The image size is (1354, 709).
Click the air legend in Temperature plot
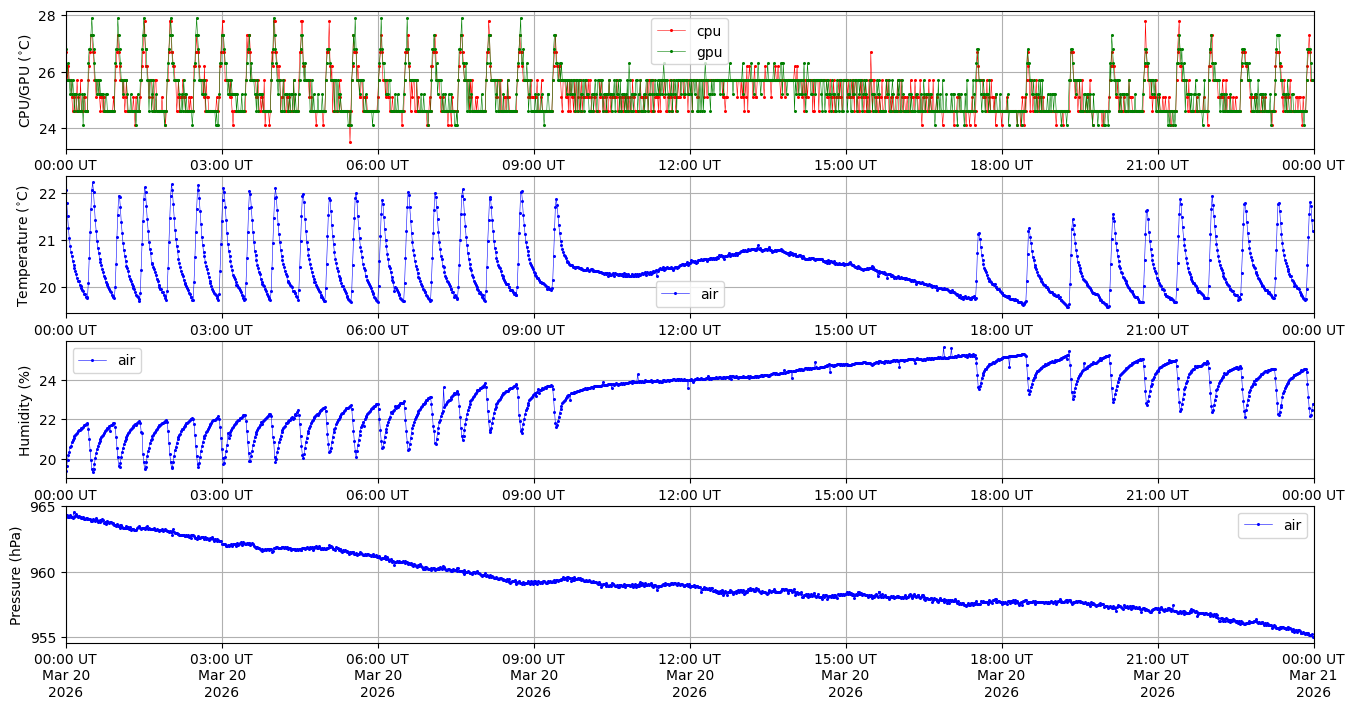coord(690,294)
